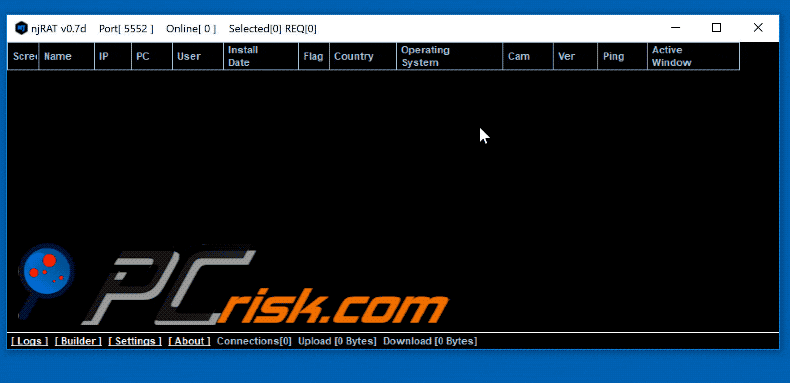
Task: Sort by the Operating System column header
Action: pos(449,56)
